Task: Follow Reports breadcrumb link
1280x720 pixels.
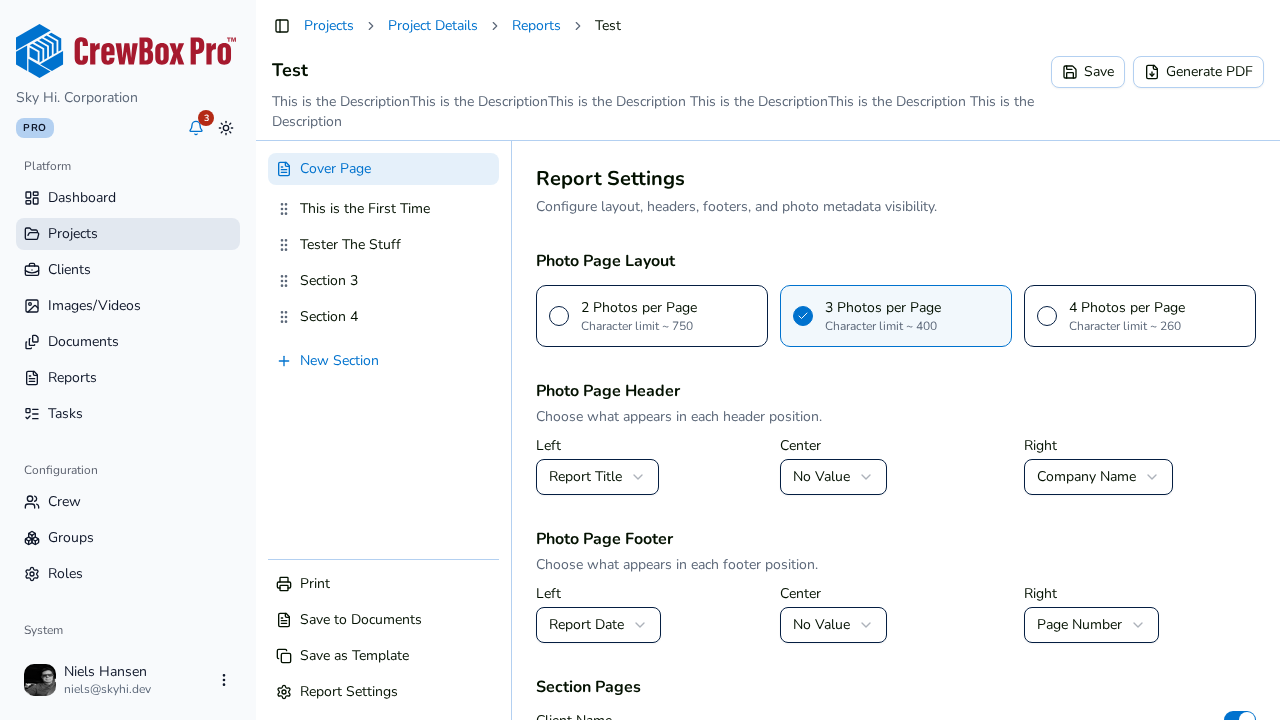Action: click(536, 26)
